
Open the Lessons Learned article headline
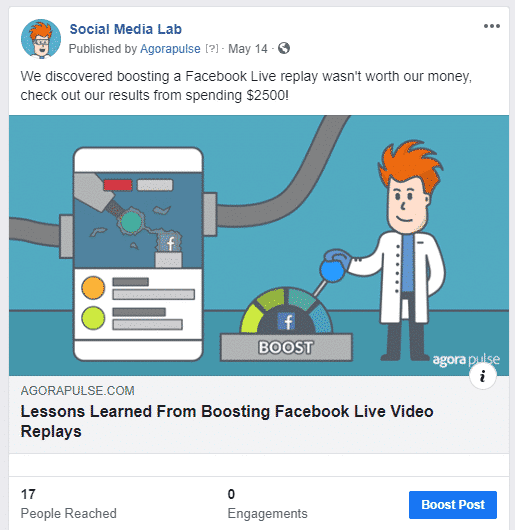(227, 421)
